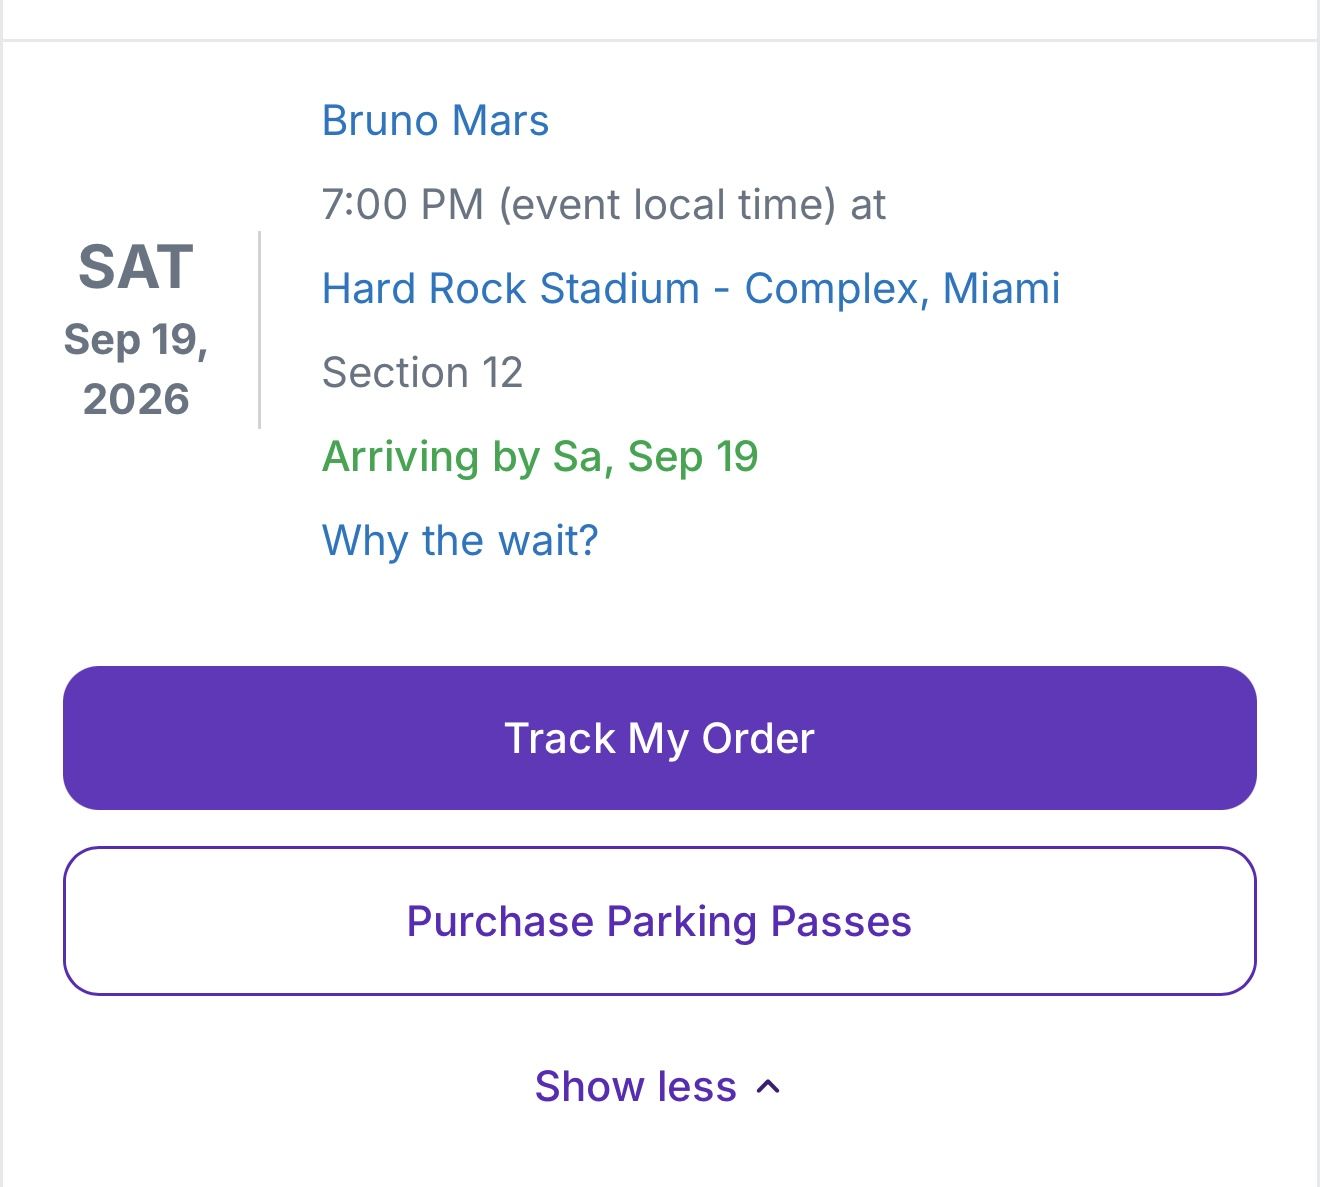Click the Sep 19, date line
1320x1187 pixels.
[x=136, y=340]
